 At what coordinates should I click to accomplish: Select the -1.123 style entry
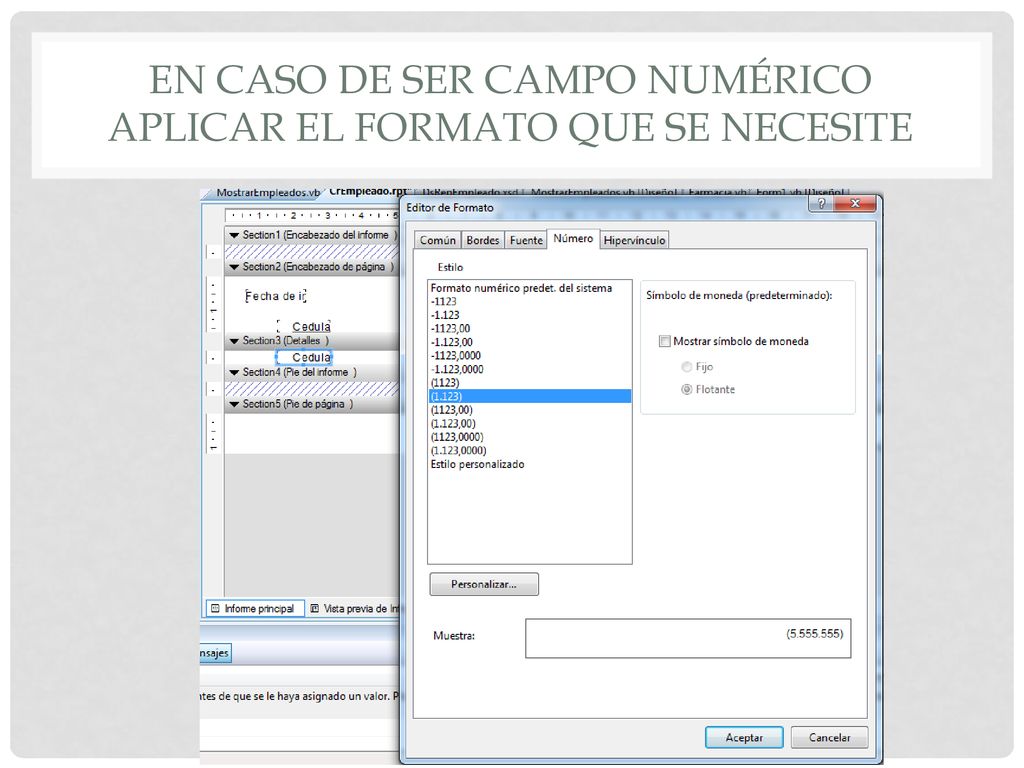530,315
